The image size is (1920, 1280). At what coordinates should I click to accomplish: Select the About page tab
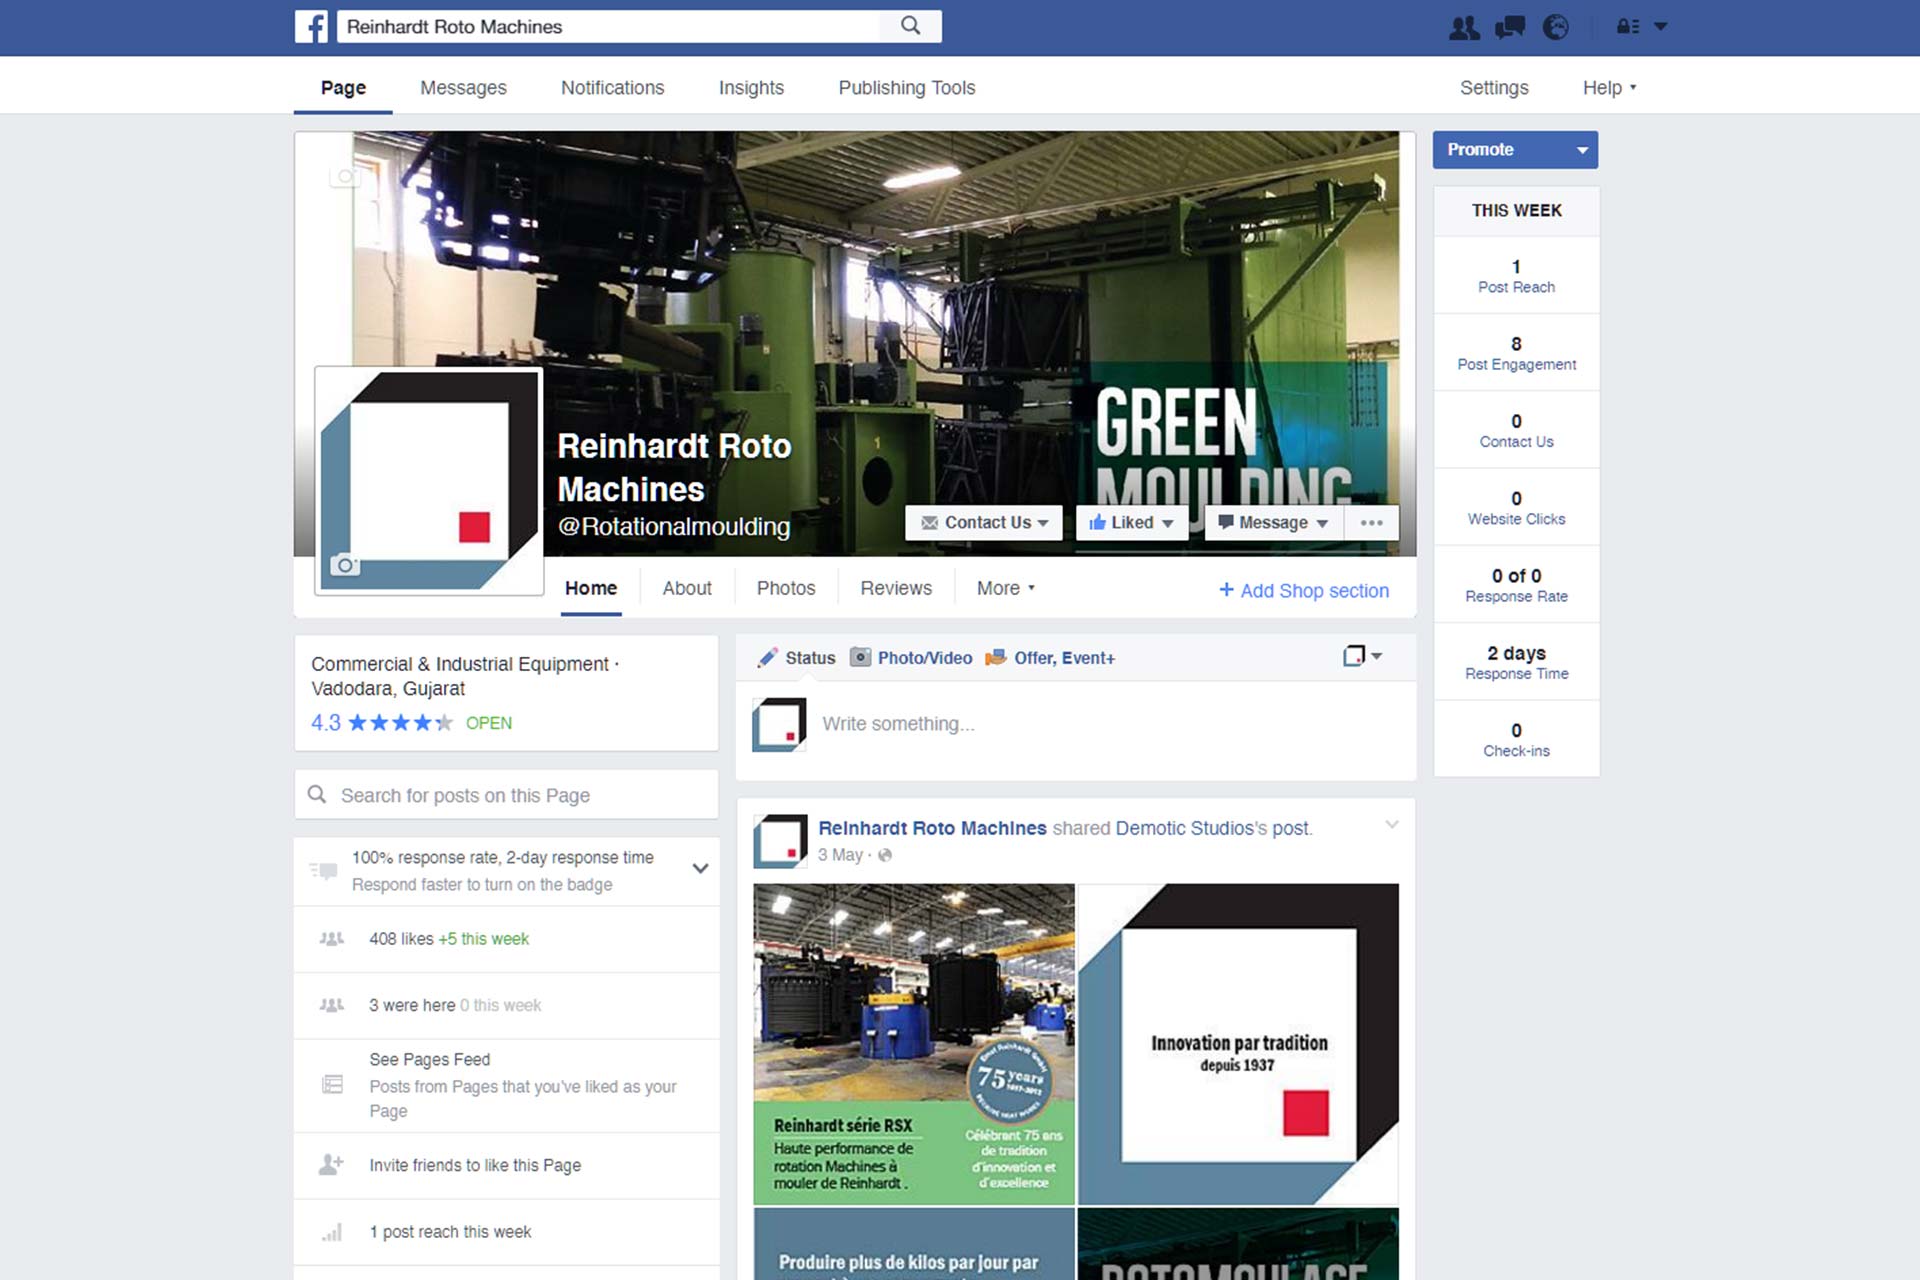click(687, 588)
